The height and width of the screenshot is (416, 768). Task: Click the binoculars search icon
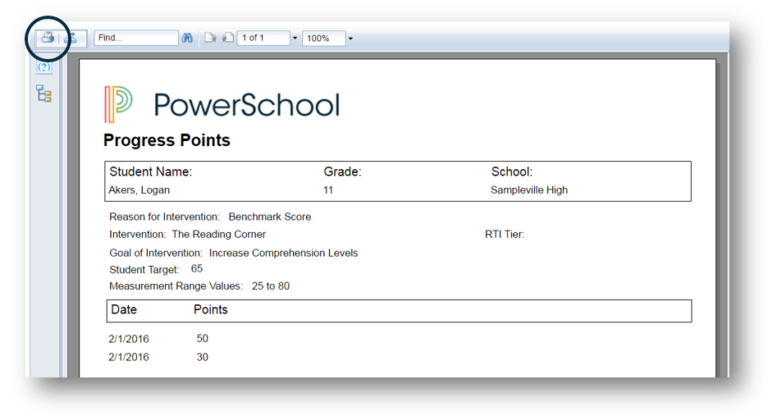point(187,38)
